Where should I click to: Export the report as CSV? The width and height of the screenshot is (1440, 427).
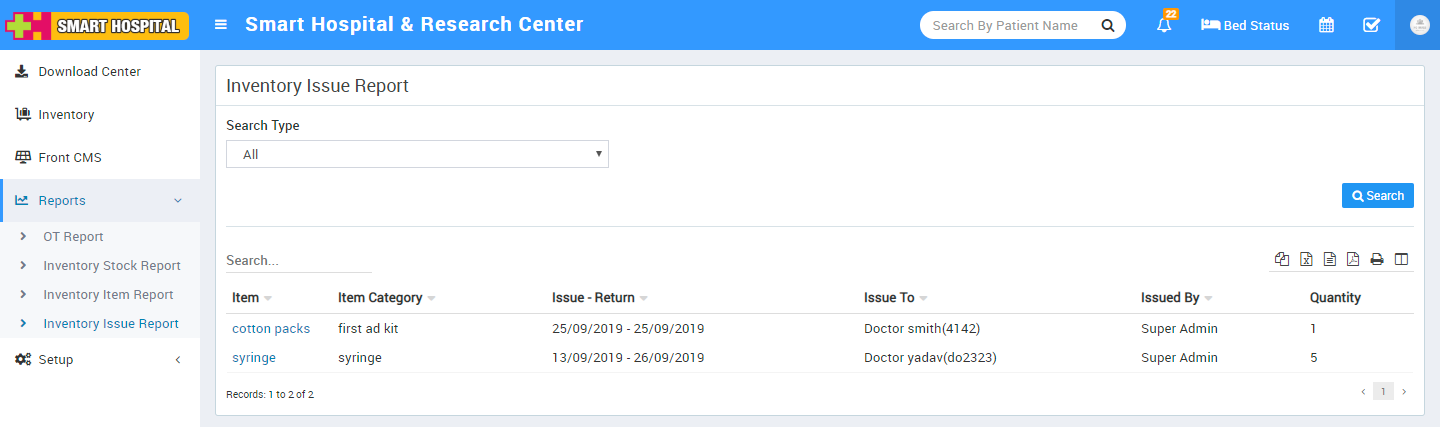(x=1330, y=260)
